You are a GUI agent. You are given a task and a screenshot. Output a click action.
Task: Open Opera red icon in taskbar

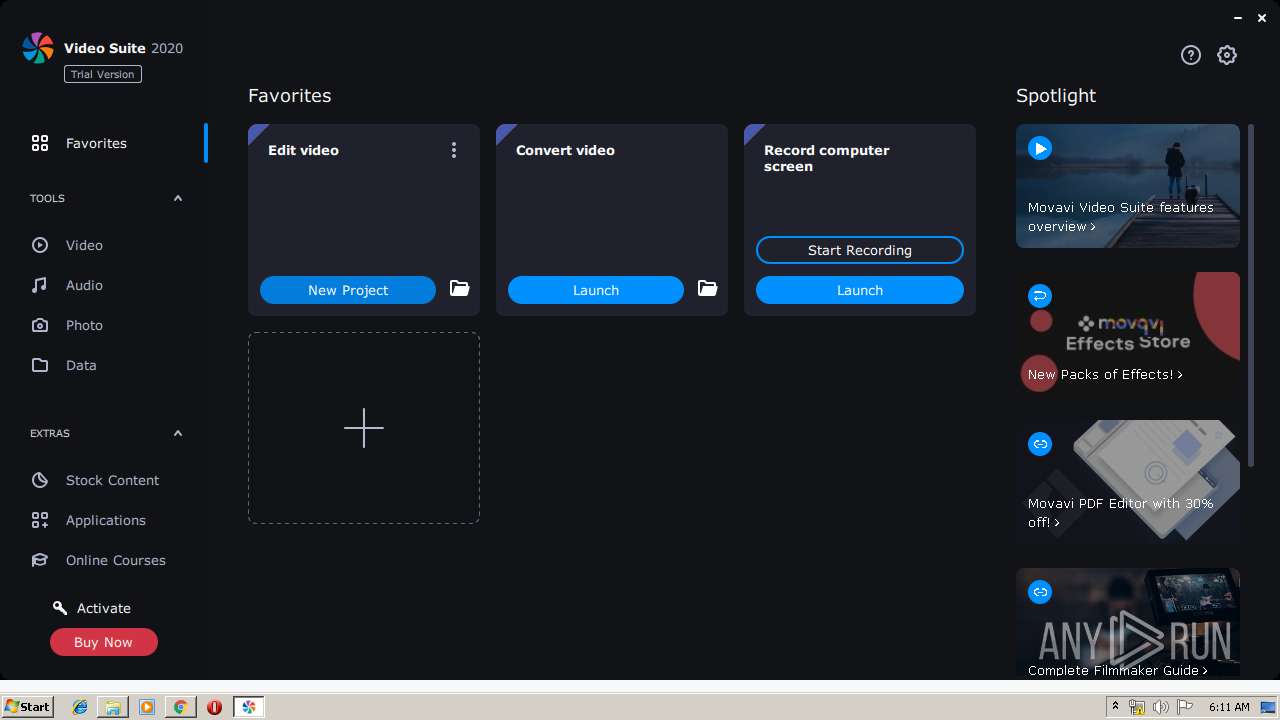coord(214,707)
